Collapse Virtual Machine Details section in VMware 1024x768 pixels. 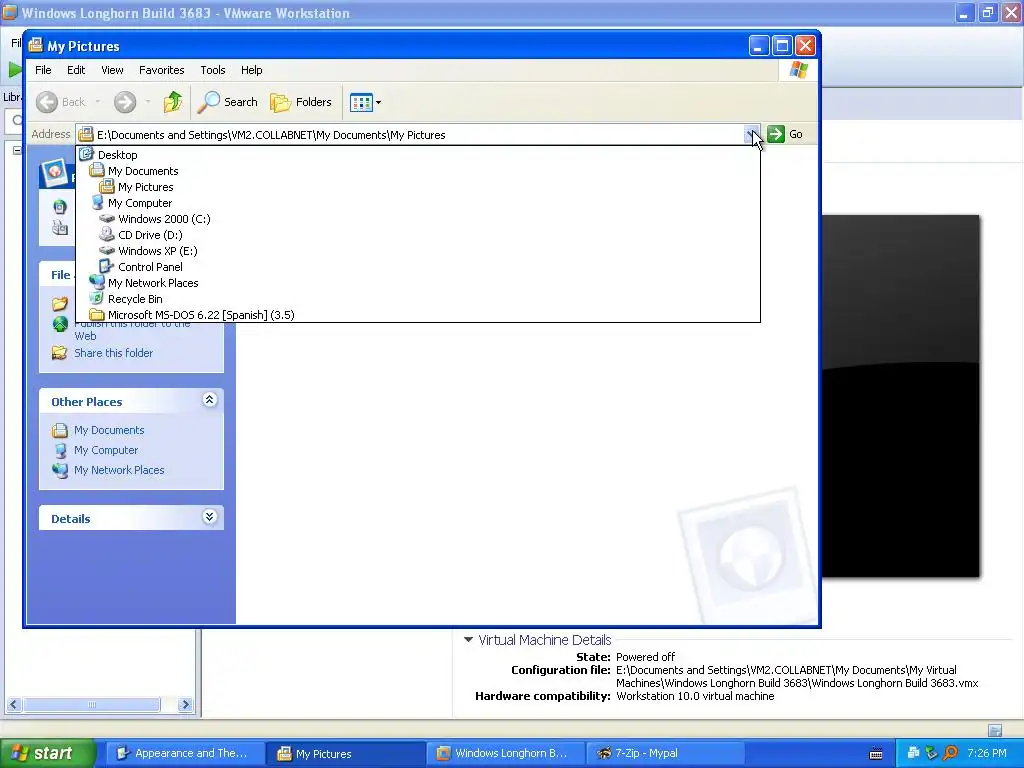(468, 640)
